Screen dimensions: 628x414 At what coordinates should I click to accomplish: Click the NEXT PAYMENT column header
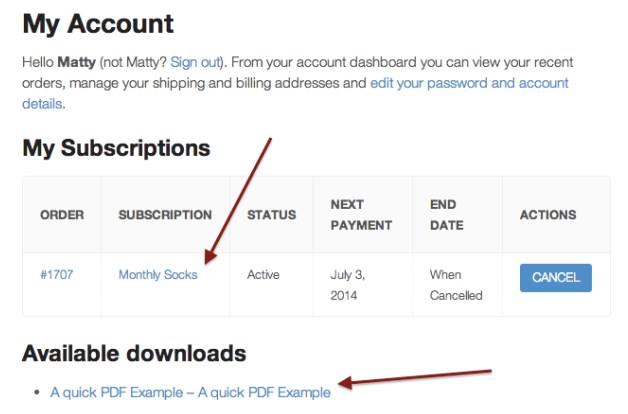click(x=361, y=215)
